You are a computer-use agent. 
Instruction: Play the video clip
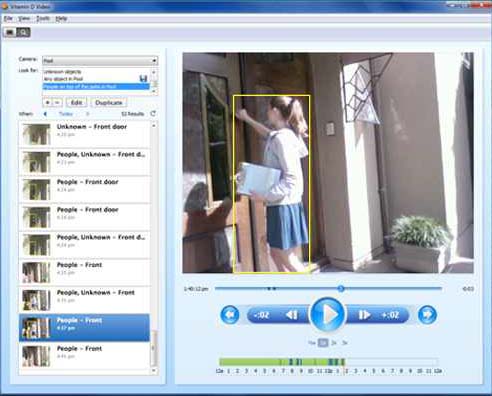tap(327, 314)
